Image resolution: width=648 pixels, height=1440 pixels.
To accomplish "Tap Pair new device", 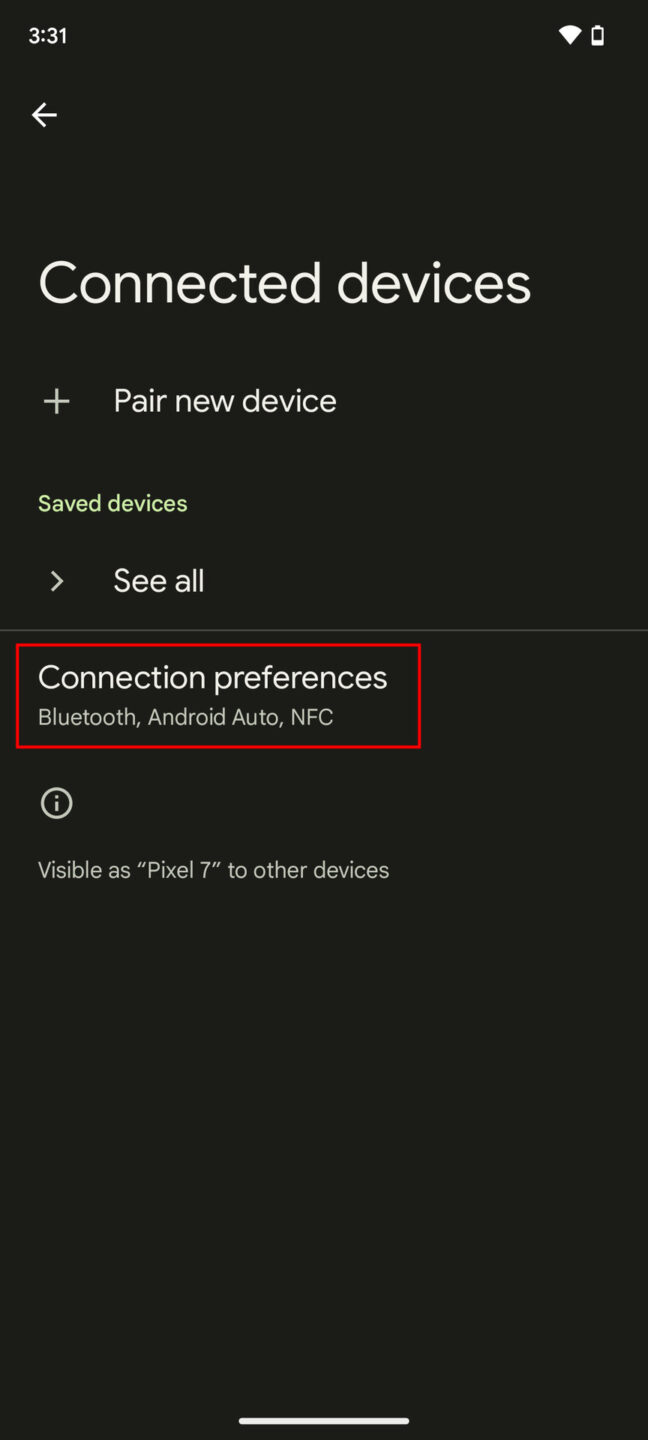I will tap(224, 400).
